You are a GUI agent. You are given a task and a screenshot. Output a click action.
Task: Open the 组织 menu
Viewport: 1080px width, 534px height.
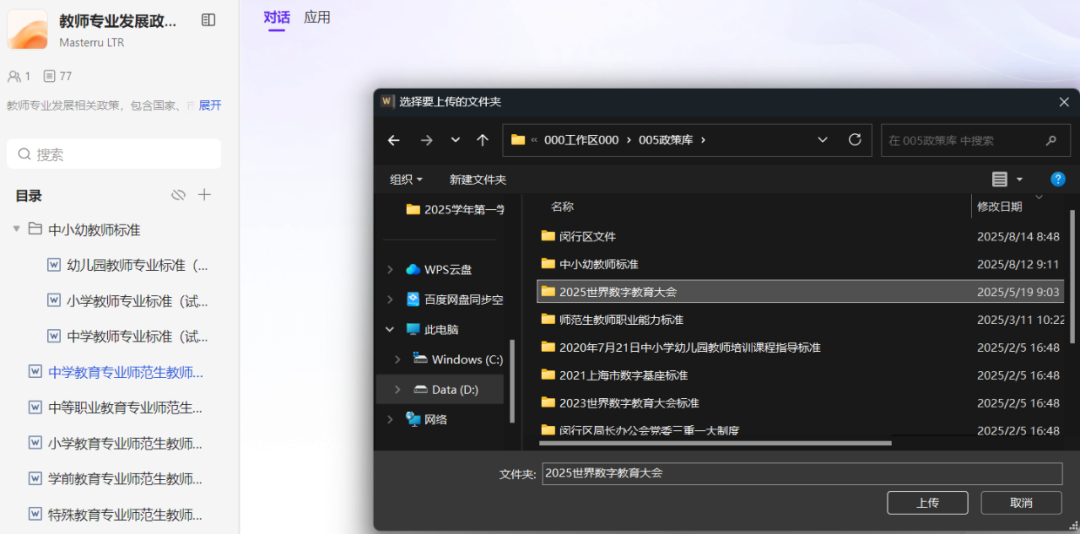[406, 180]
